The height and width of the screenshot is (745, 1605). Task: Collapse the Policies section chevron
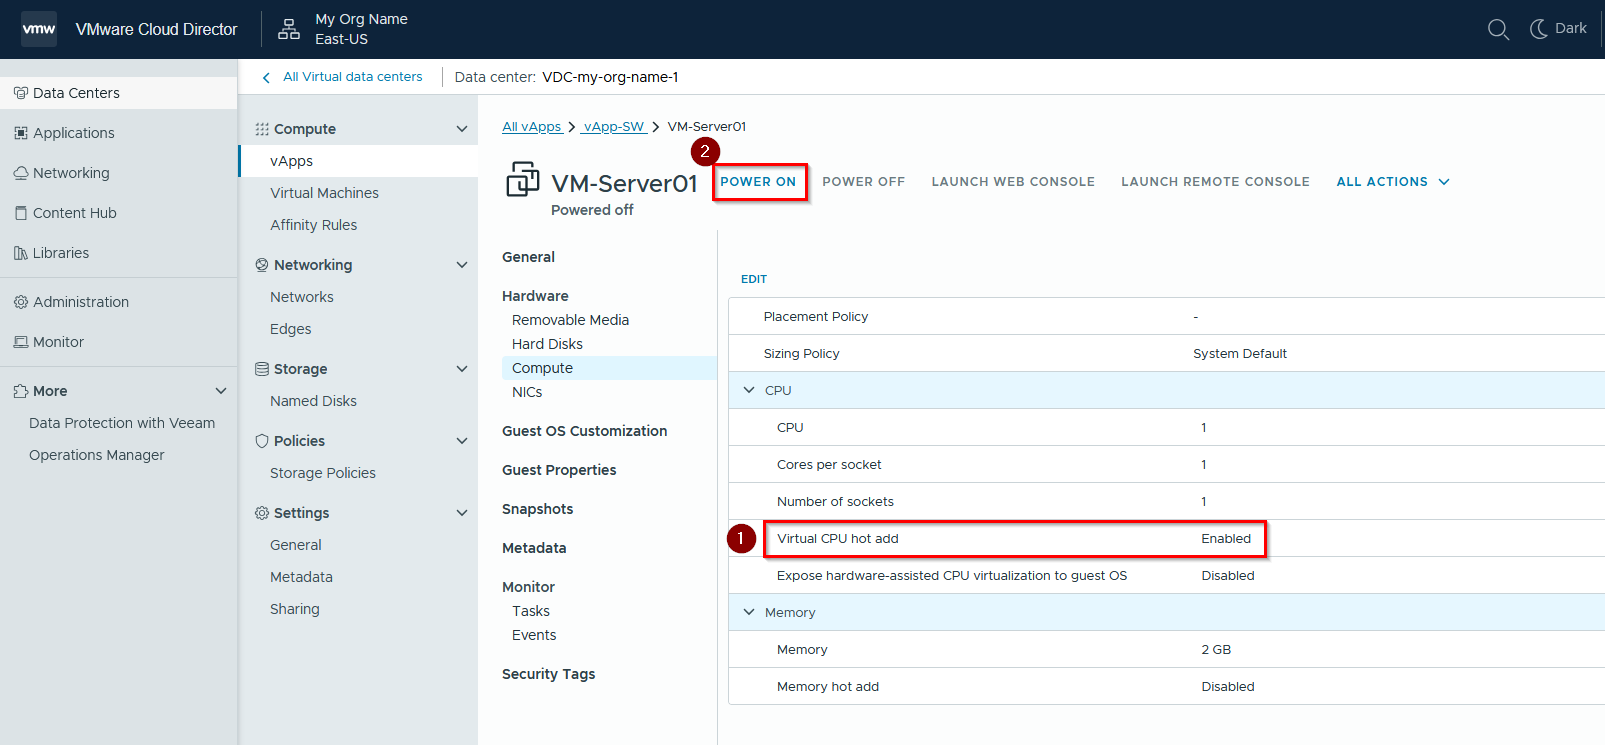pos(462,441)
